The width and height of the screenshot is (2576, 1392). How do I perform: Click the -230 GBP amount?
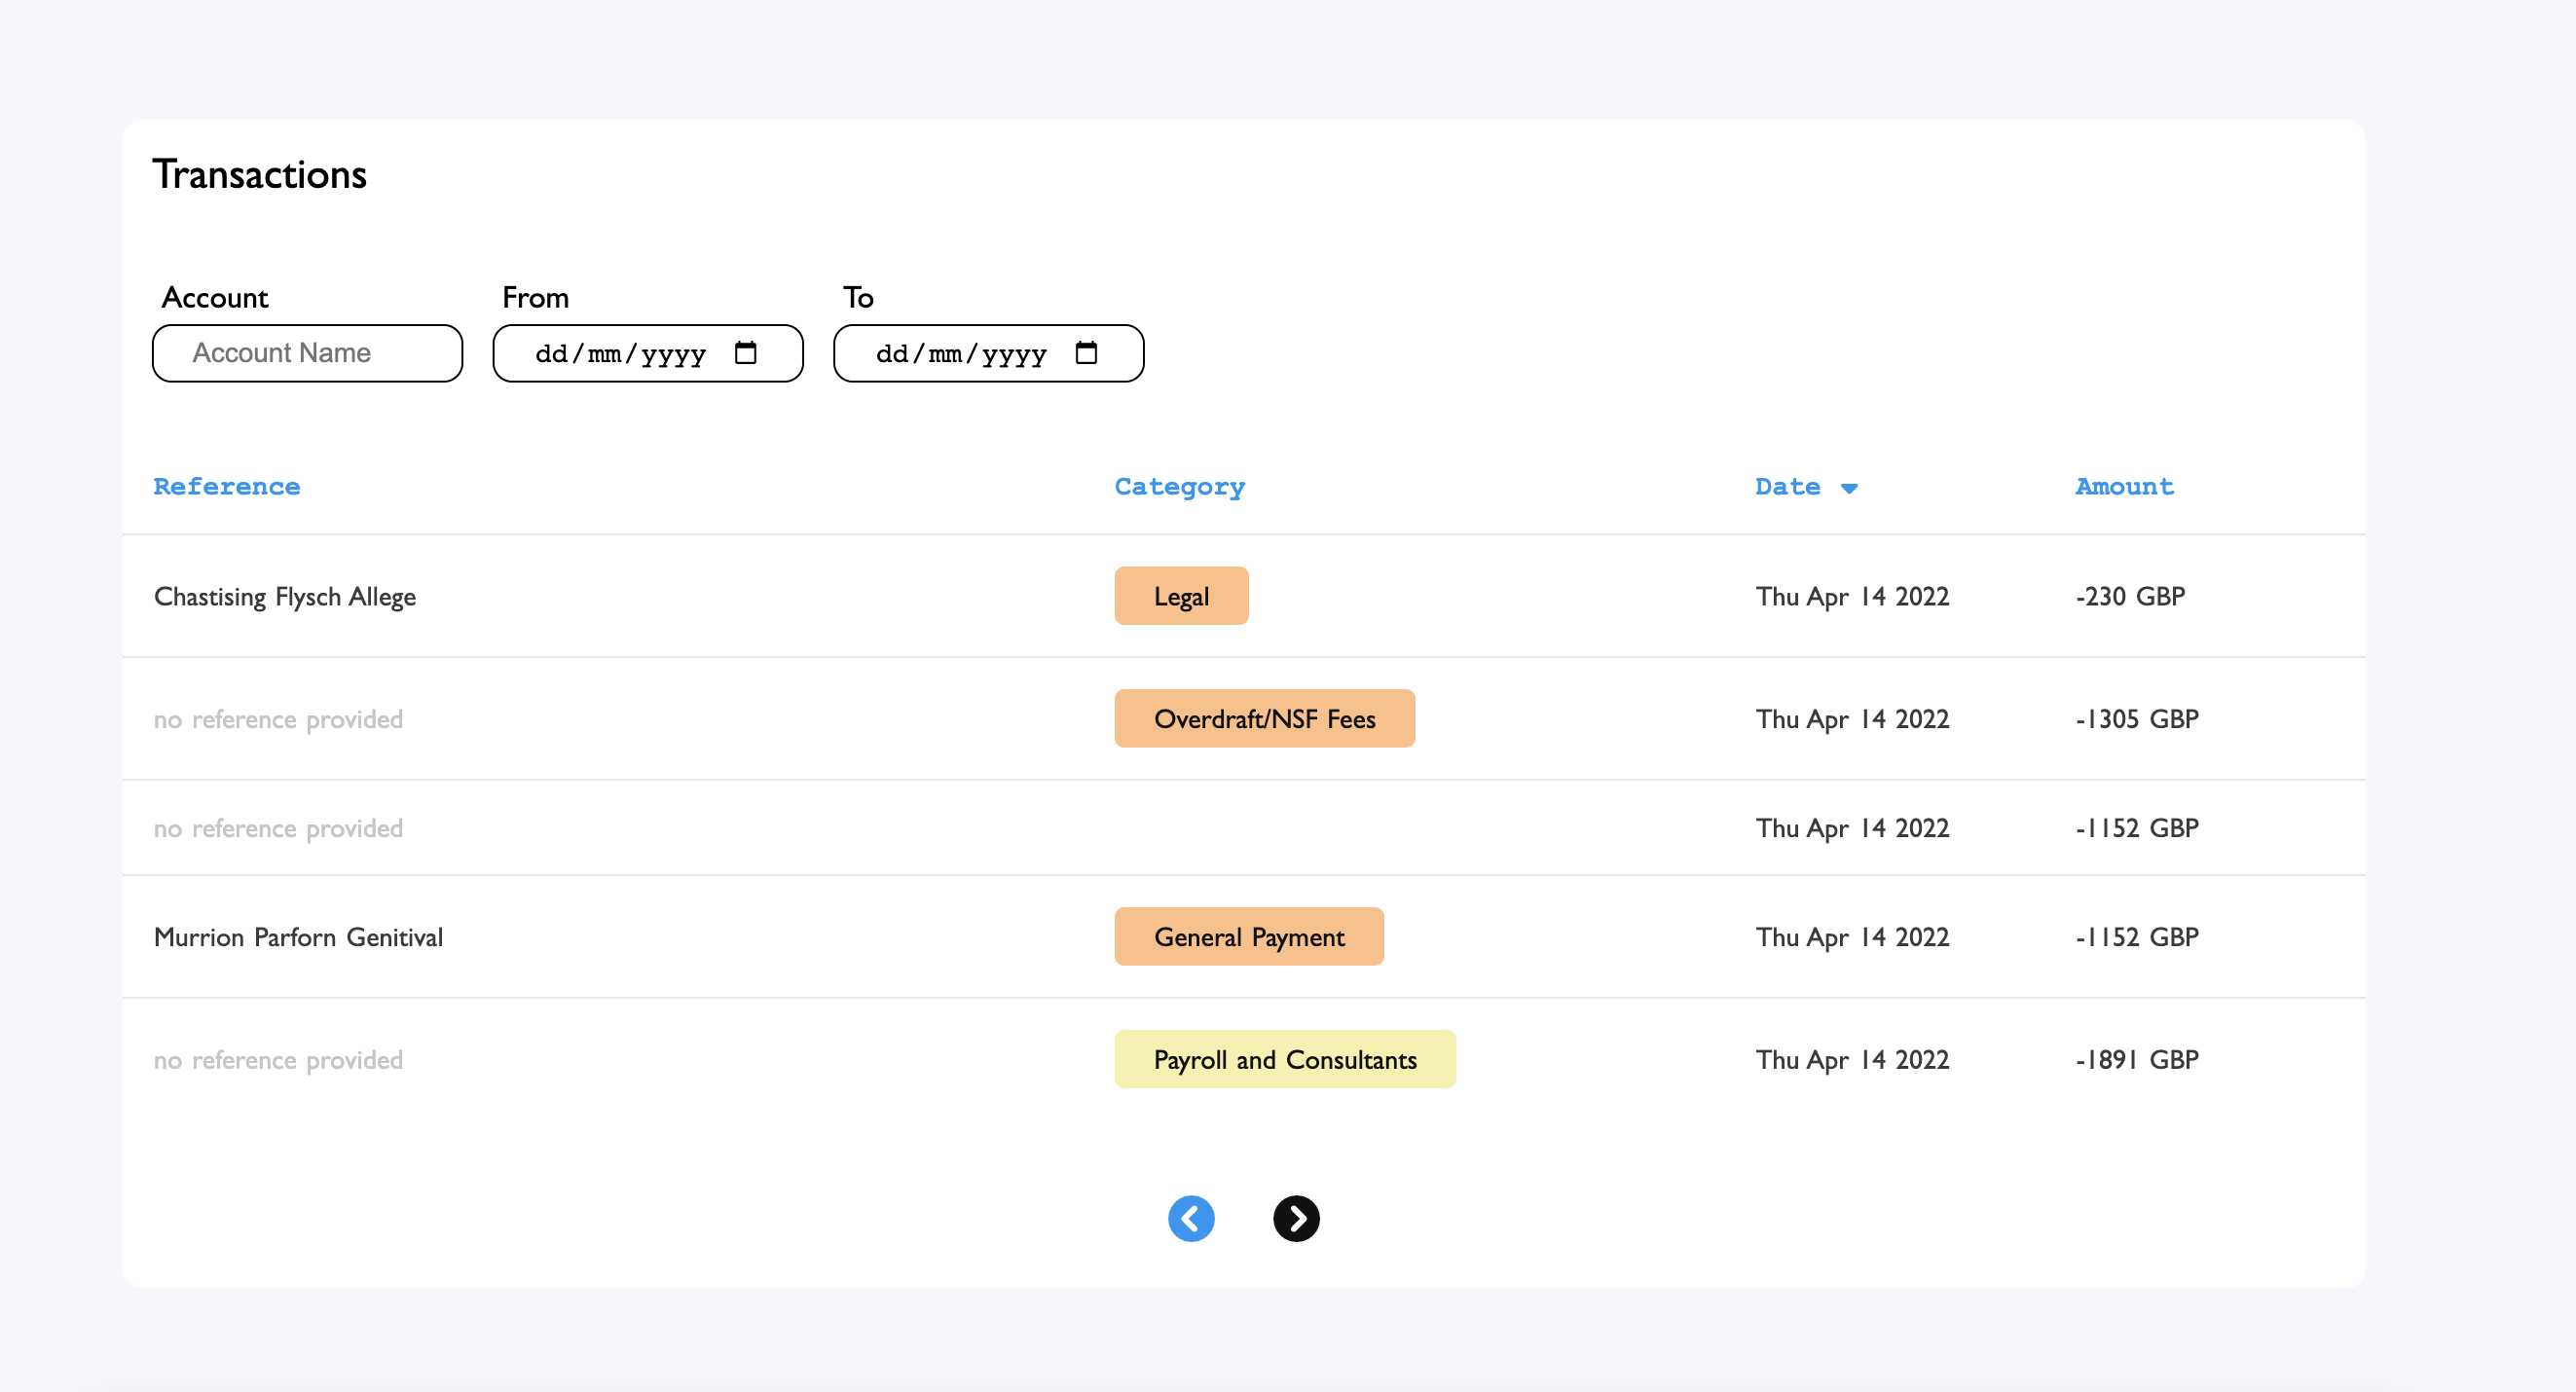pos(2130,596)
